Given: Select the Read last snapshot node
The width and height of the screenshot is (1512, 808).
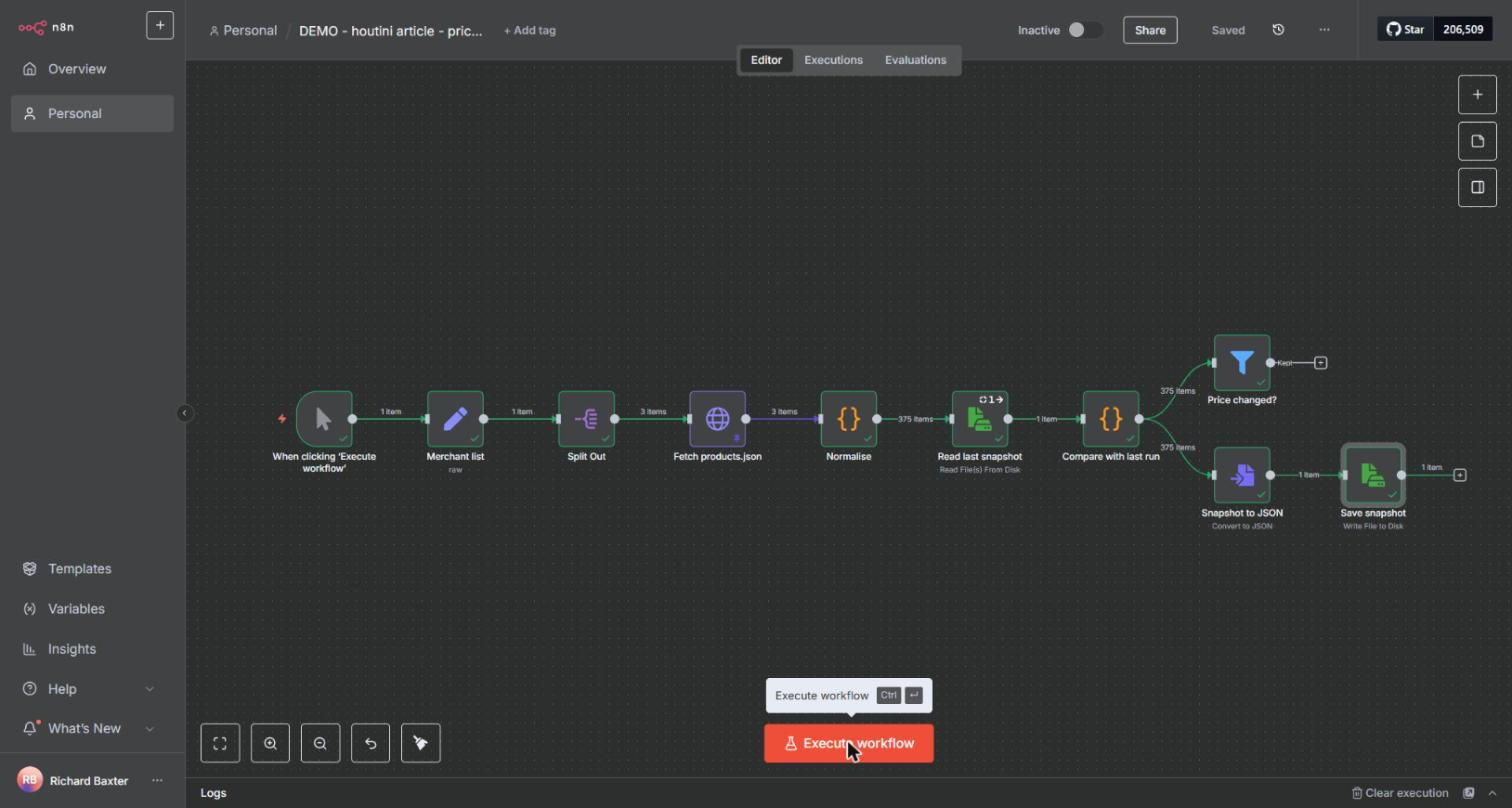Looking at the screenshot, I should (x=980, y=419).
